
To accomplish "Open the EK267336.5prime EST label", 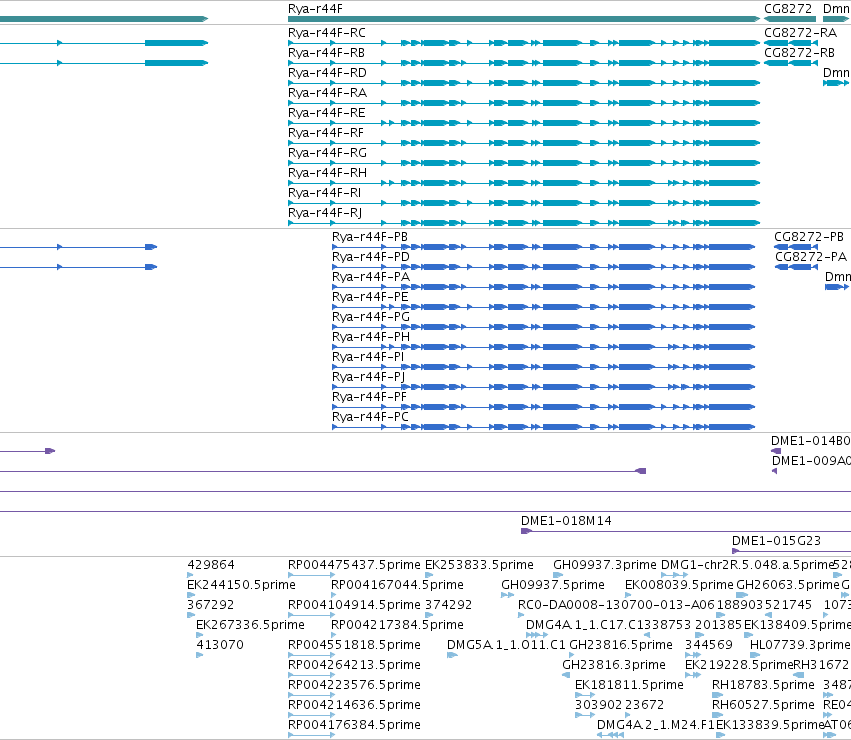I will pyautogui.click(x=250, y=625).
